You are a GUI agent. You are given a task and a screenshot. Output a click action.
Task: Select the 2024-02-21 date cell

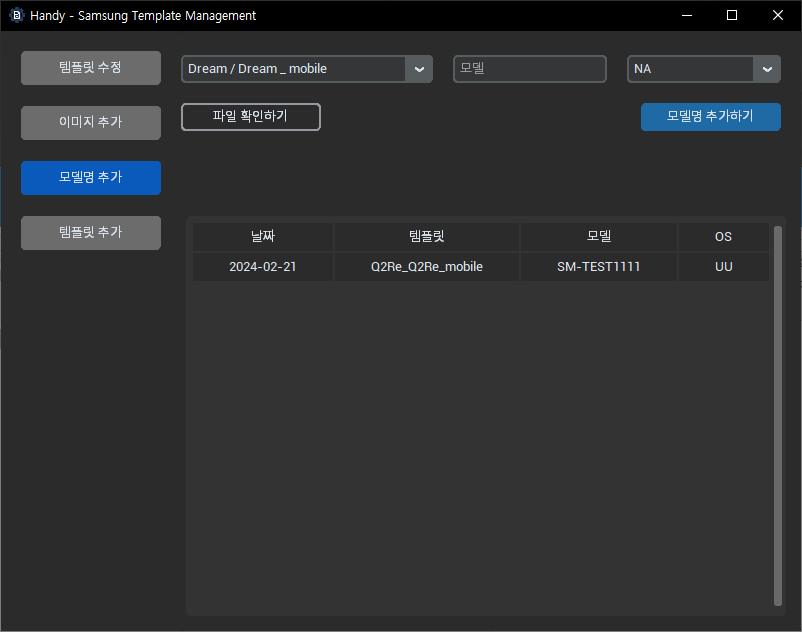pos(263,266)
